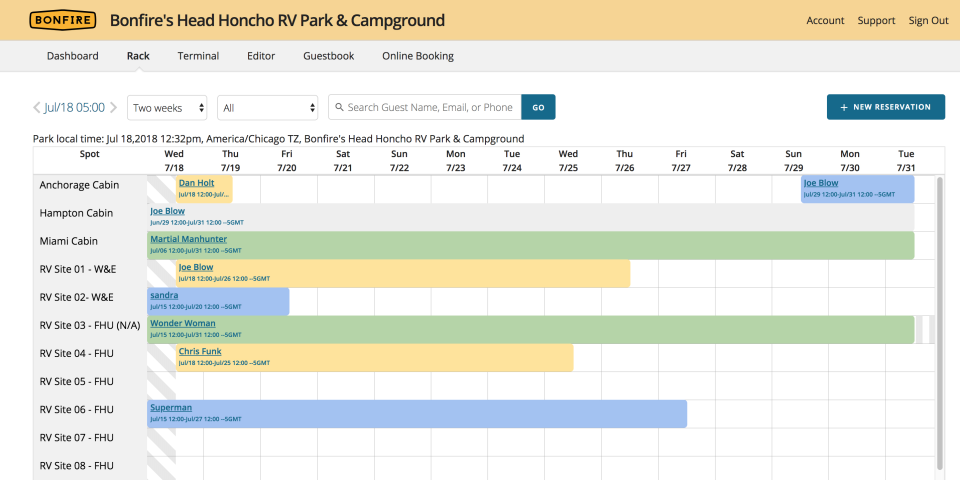Click the Sign Out link
The image size is (960, 480).
point(928,21)
